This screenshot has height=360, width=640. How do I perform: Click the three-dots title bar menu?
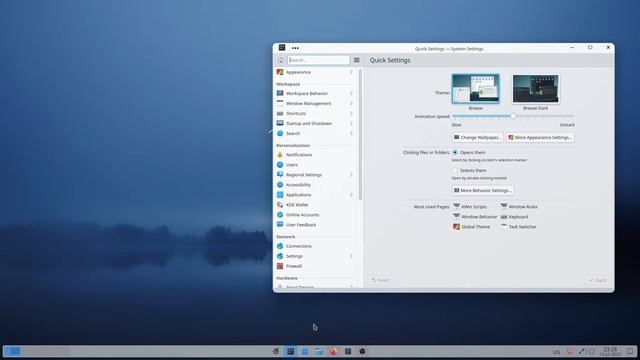coord(295,48)
